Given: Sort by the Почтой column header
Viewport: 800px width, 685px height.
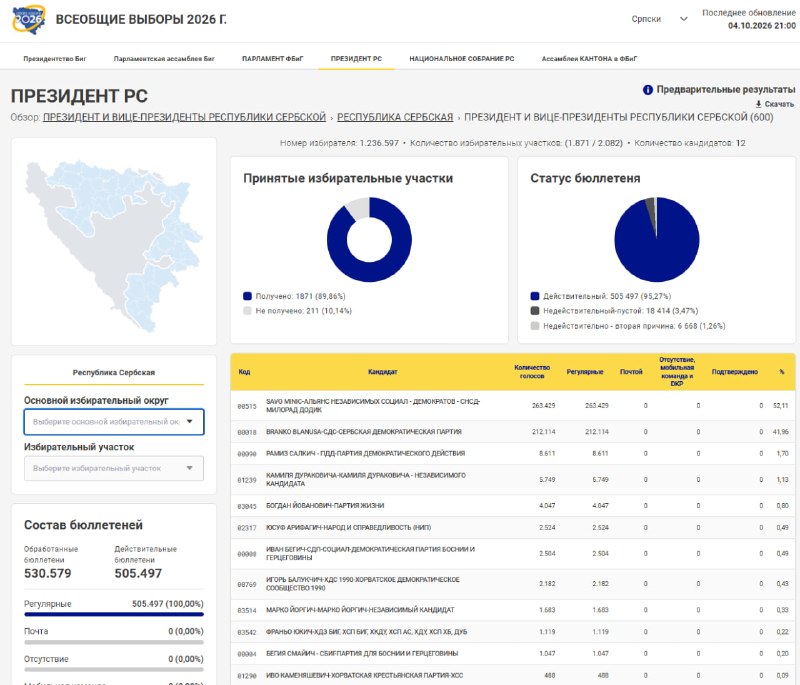Looking at the screenshot, I should click(631, 372).
